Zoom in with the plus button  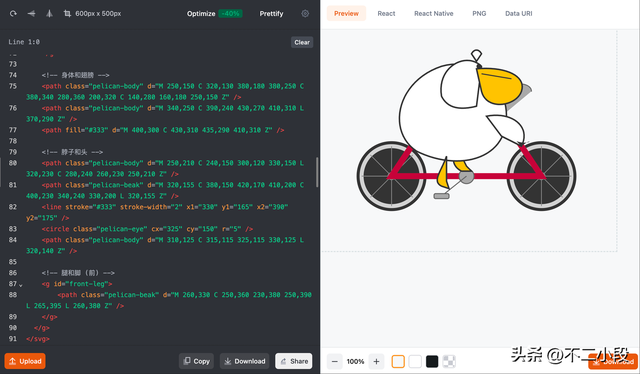coord(376,361)
